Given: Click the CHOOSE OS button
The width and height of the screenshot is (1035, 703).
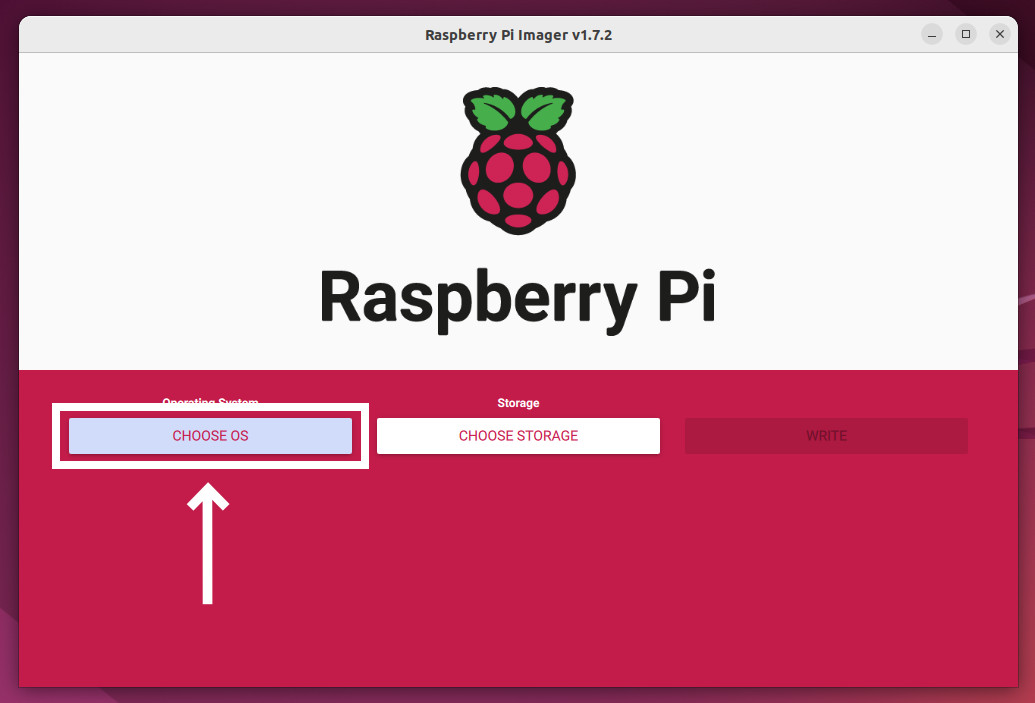Looking at the screenshot, I should (210, 436).
